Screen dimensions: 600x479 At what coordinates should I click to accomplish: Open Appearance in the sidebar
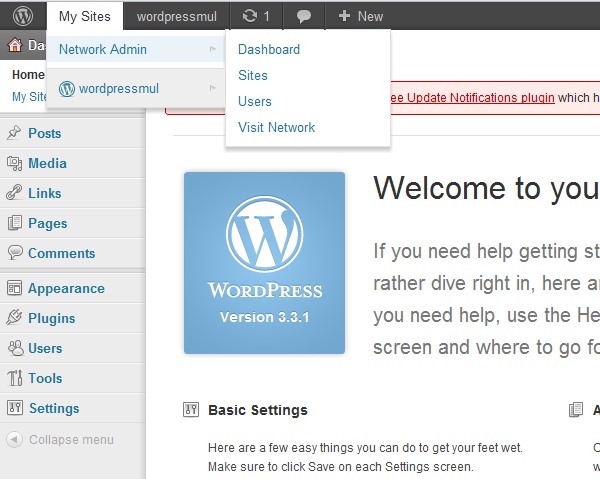click(x=66, y=288)
